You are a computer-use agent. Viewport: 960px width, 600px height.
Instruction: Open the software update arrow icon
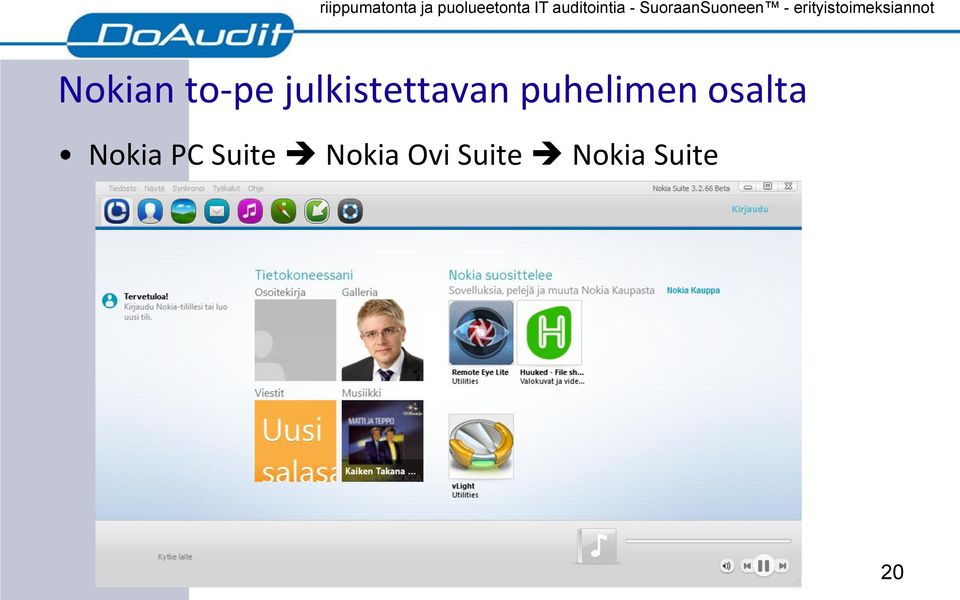[x=317, y=211]
